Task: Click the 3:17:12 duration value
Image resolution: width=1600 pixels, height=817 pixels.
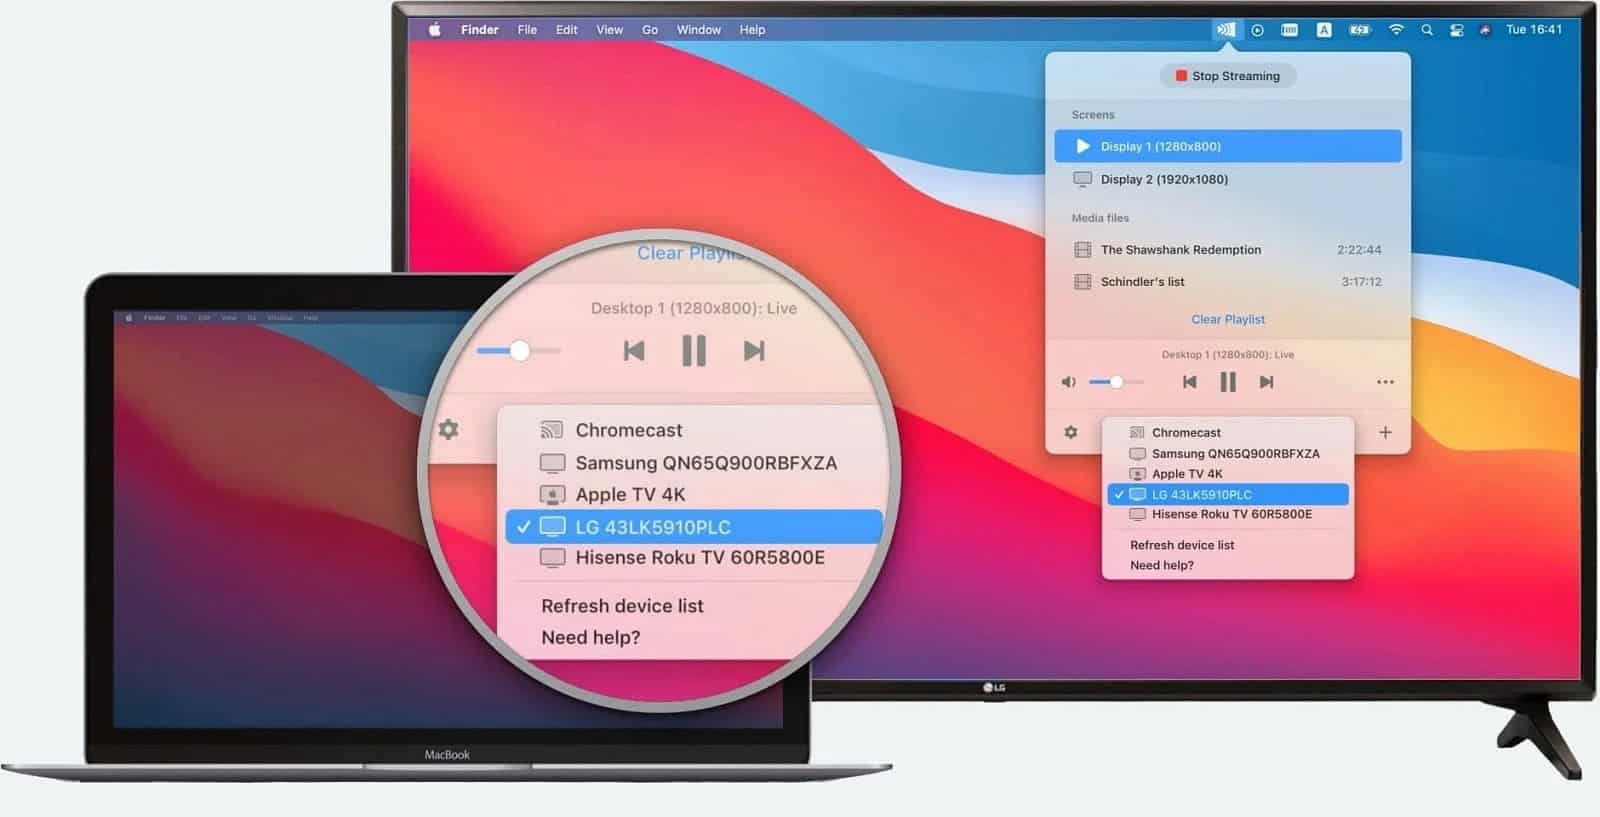Action: tap(1361, 282)
